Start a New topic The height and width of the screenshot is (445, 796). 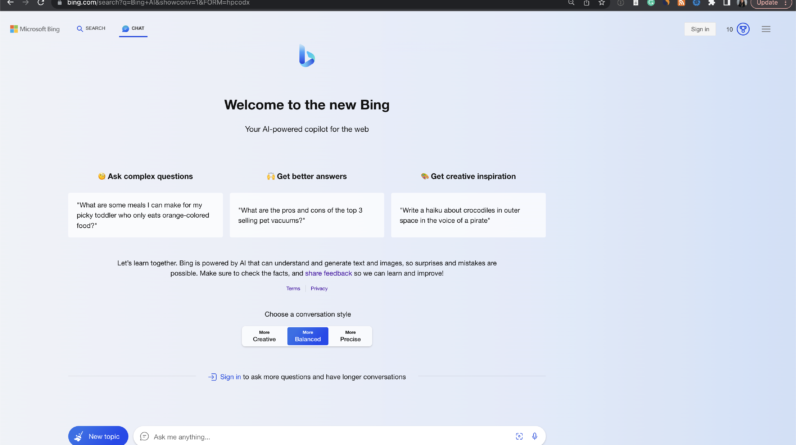pyautogui.click(x=98, y=436)
